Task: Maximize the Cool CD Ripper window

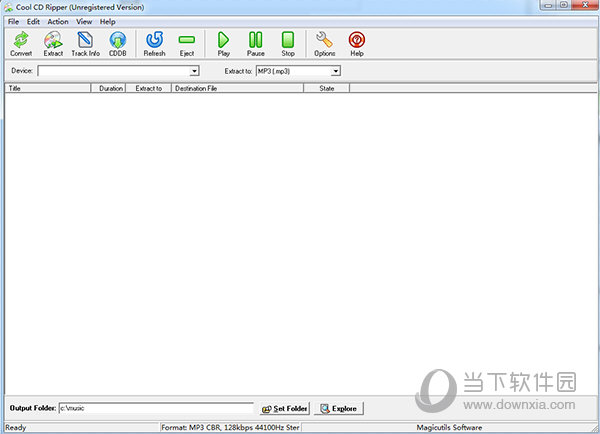Action: click(564, 5)
